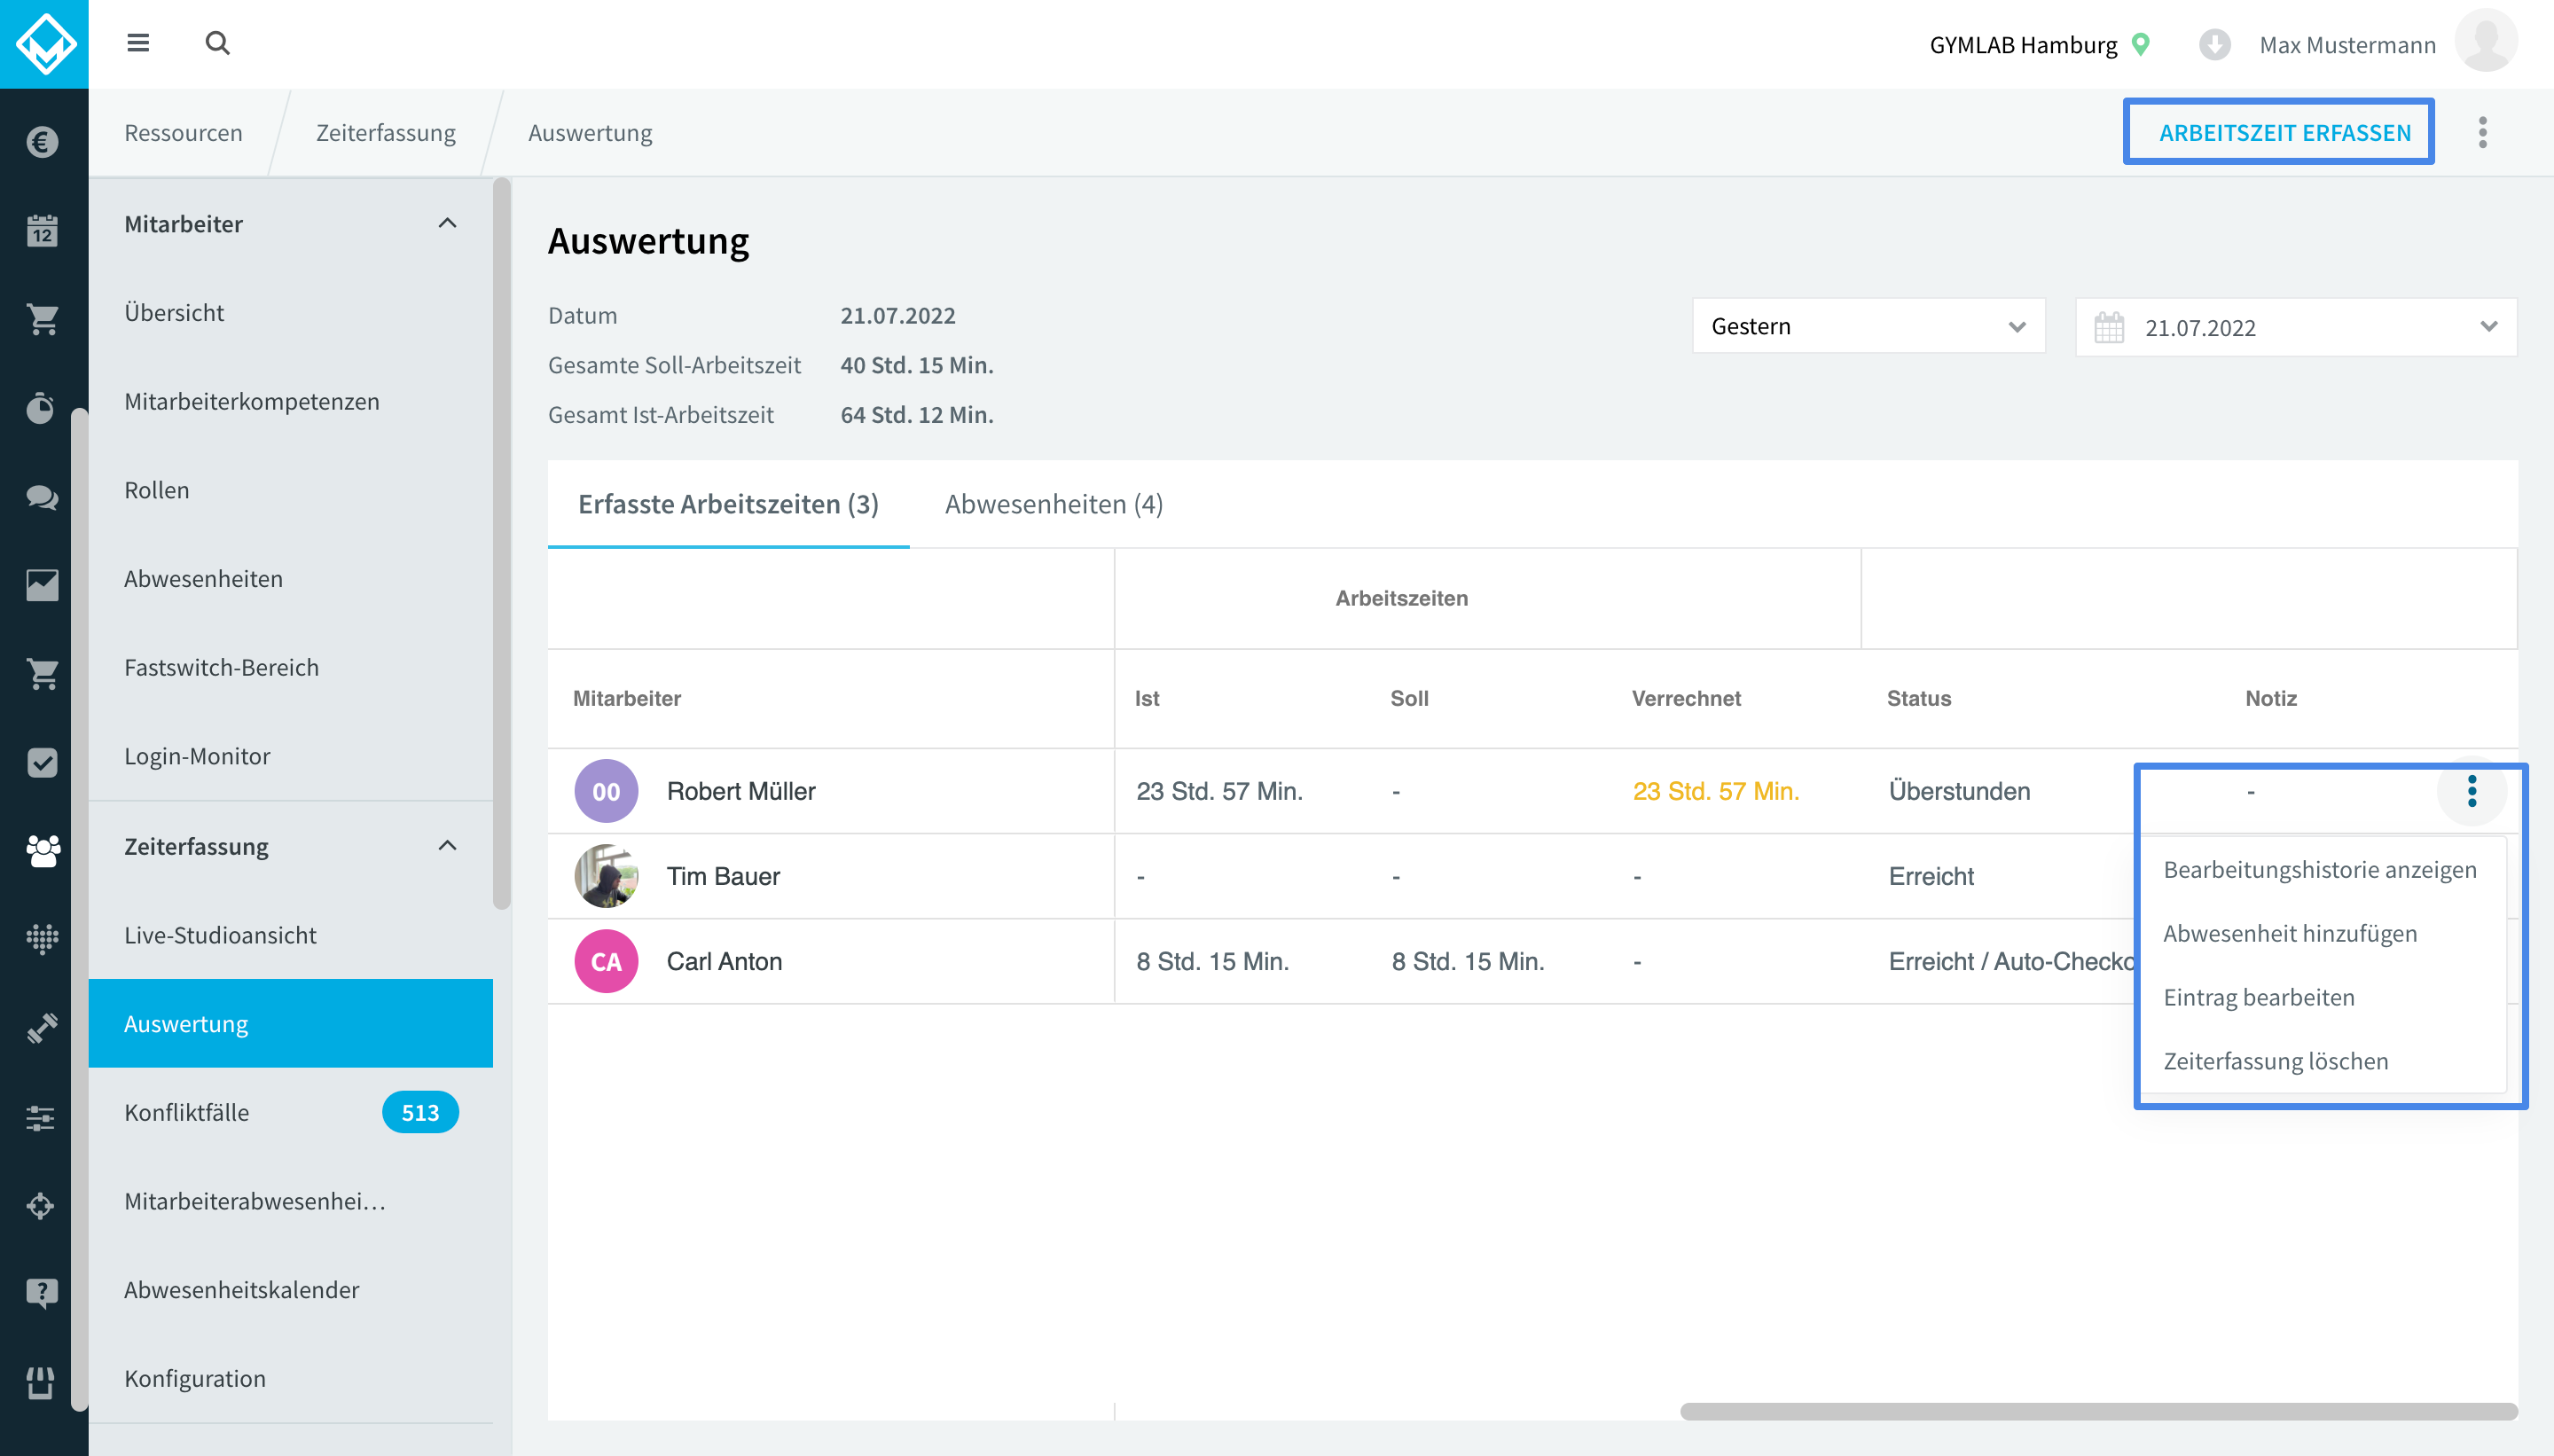Open the chat bubbles sidebar icon

[42, 497]
